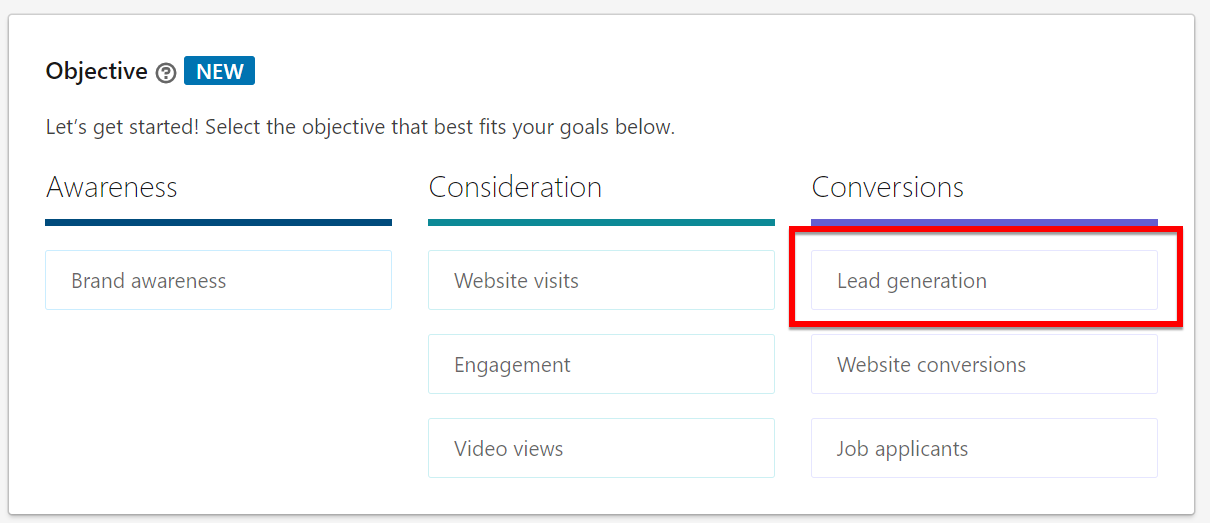Click the Conversions column heading
Screen dimensions: 1210x523
pos(887,187)
